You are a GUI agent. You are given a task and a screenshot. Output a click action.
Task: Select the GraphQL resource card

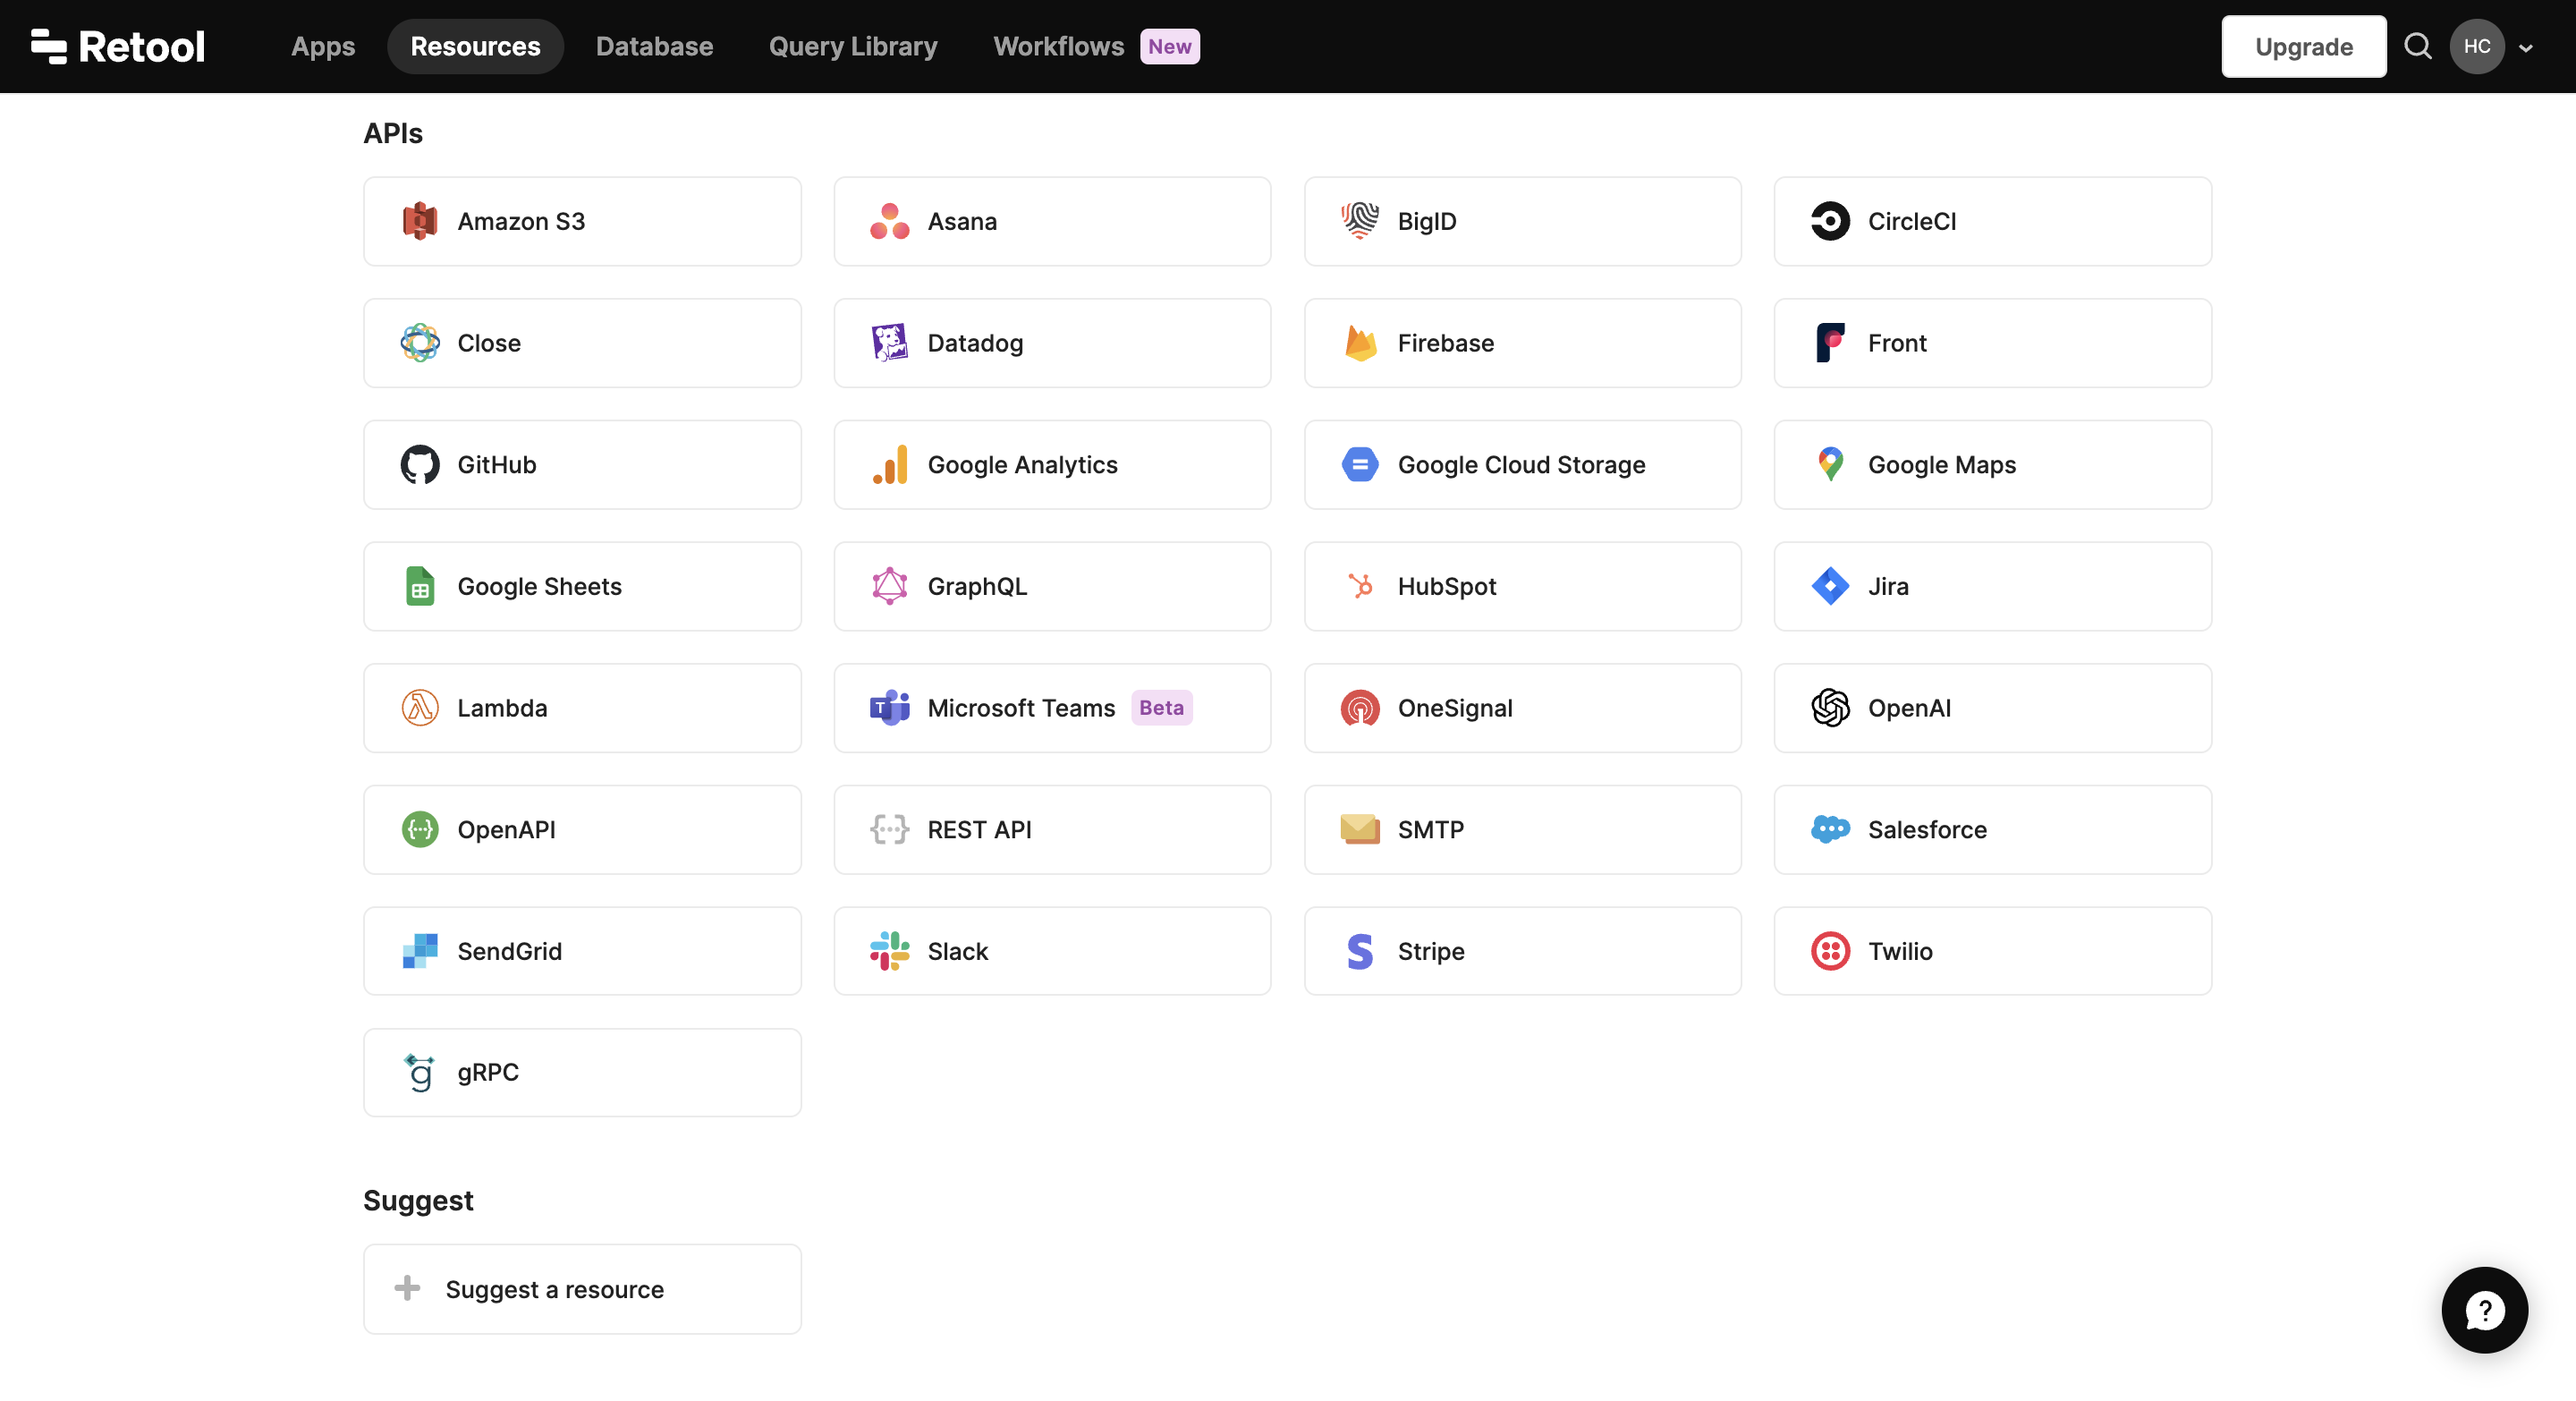coord(1051,586)
